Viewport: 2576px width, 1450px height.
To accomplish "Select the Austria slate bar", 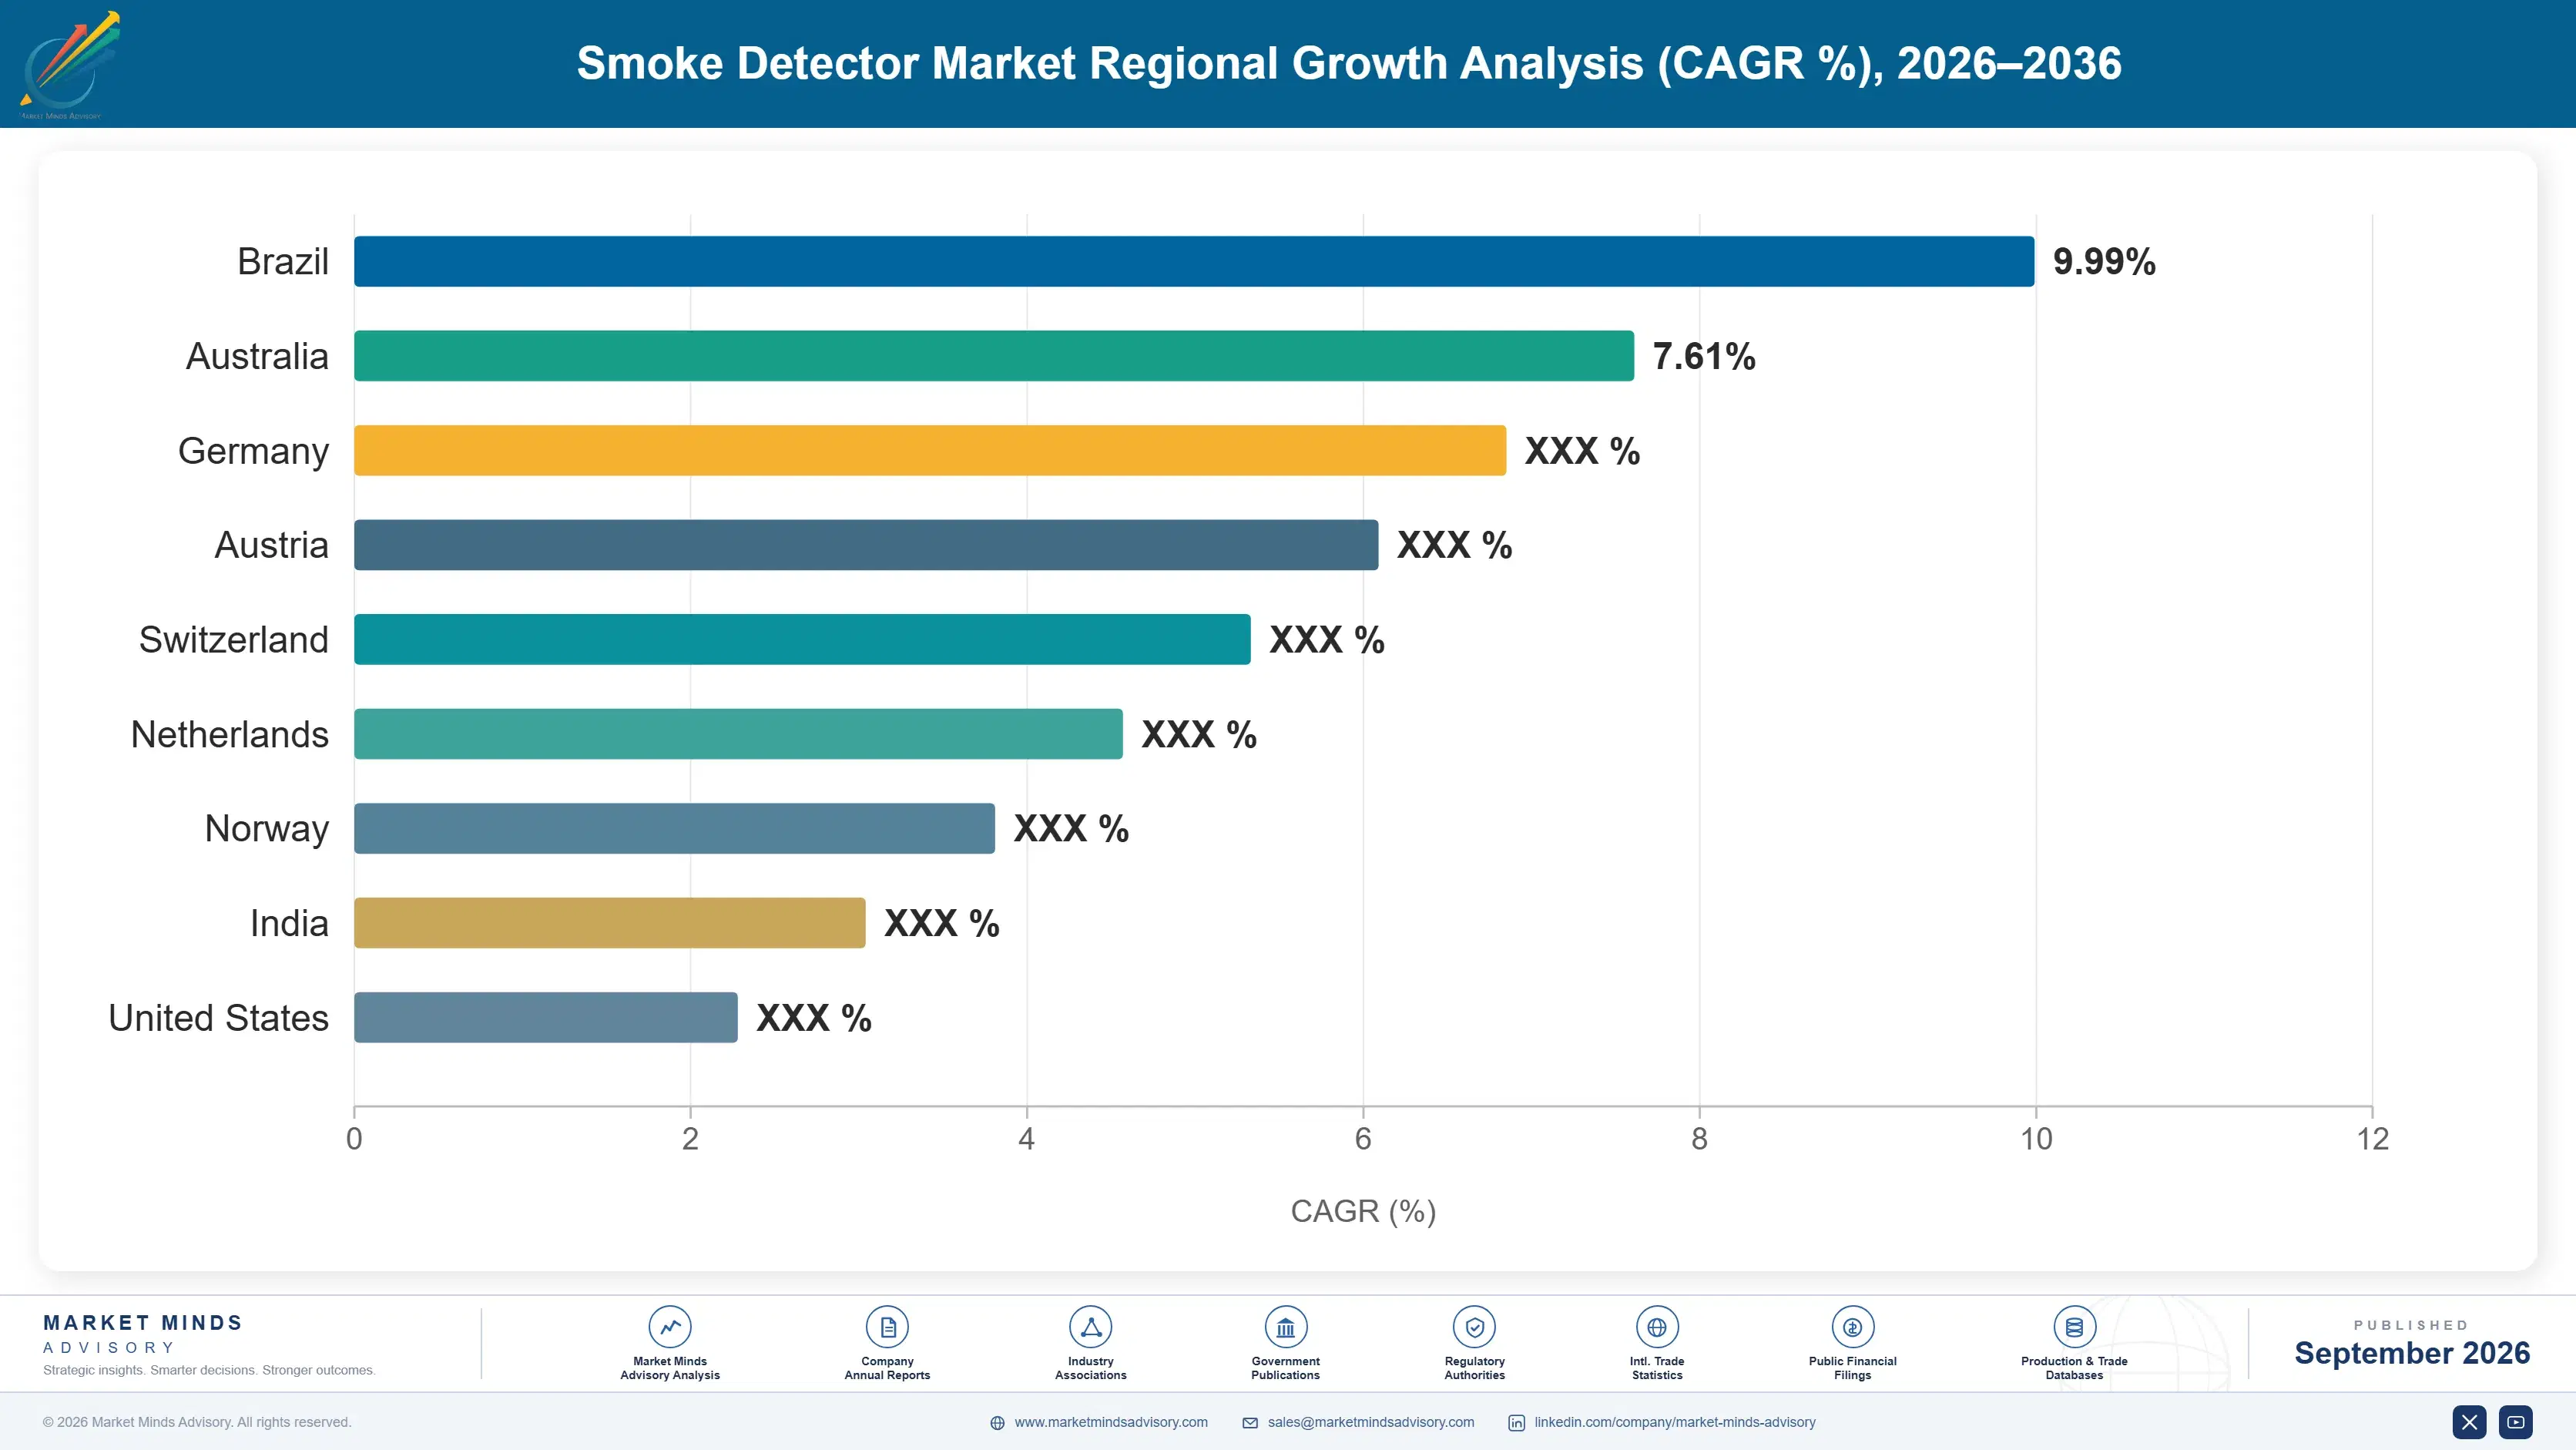I will pyautogui.click(x=866, y=545).
